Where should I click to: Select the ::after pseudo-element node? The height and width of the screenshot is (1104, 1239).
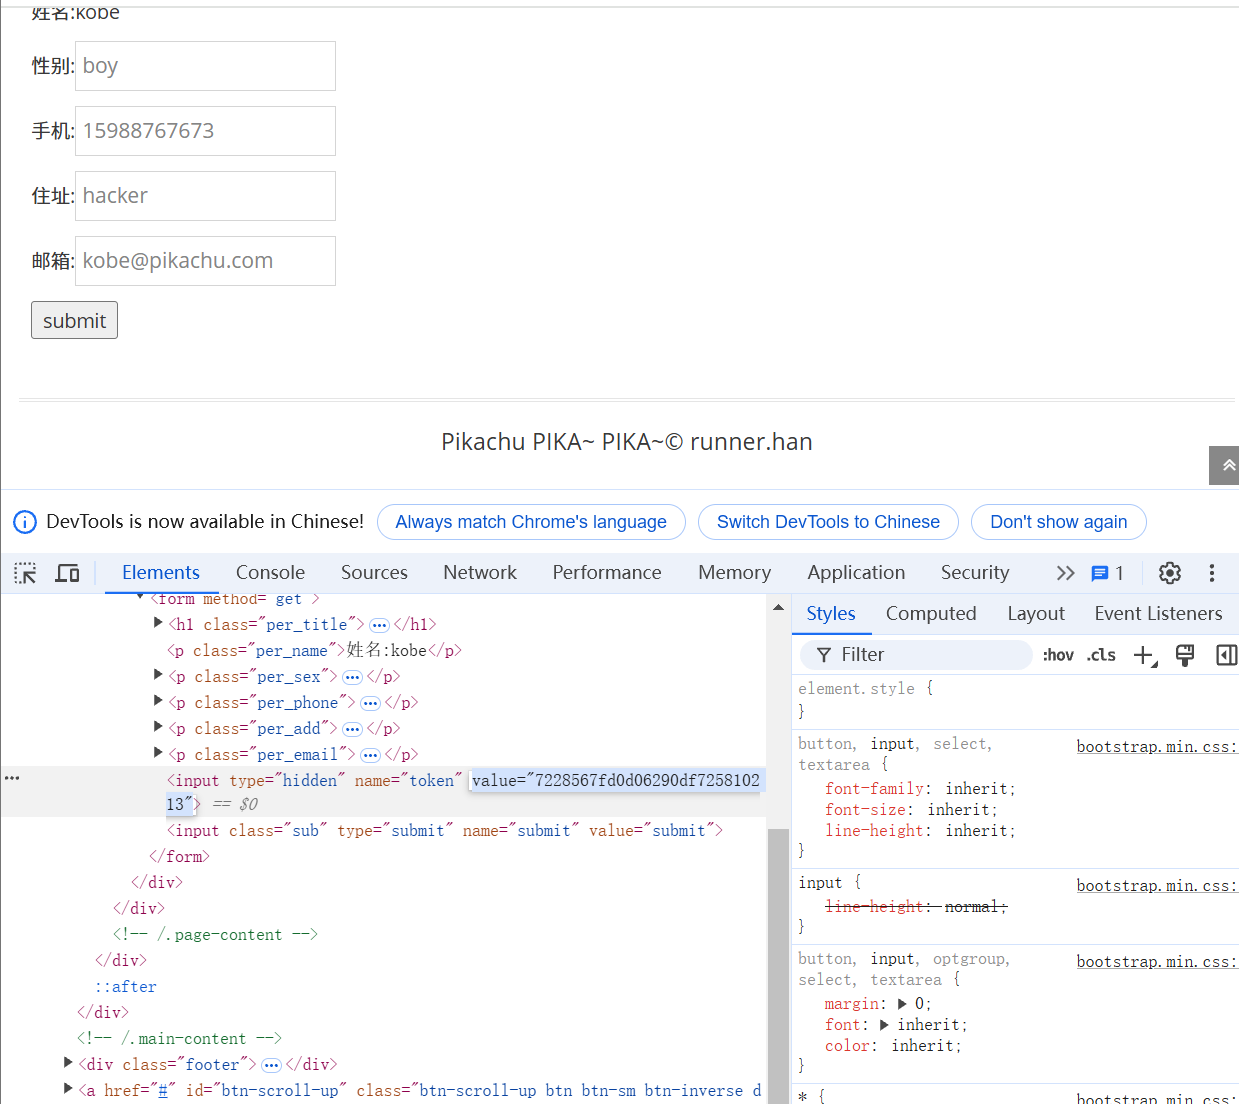pyautogui.click(x=126, y=986)
